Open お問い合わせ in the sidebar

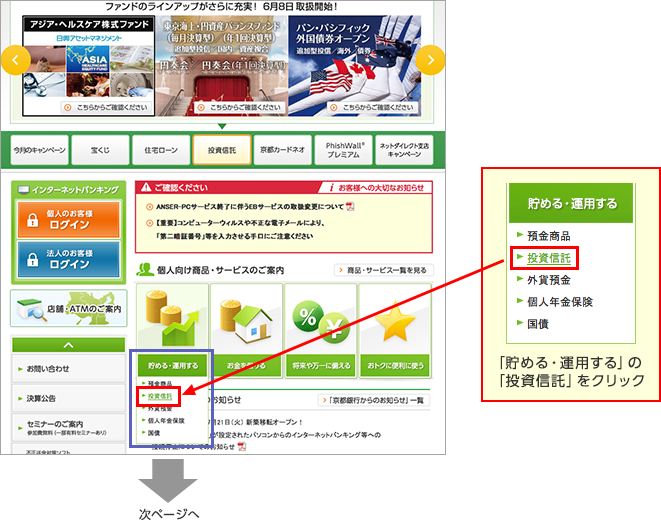[x=69, y=369]
